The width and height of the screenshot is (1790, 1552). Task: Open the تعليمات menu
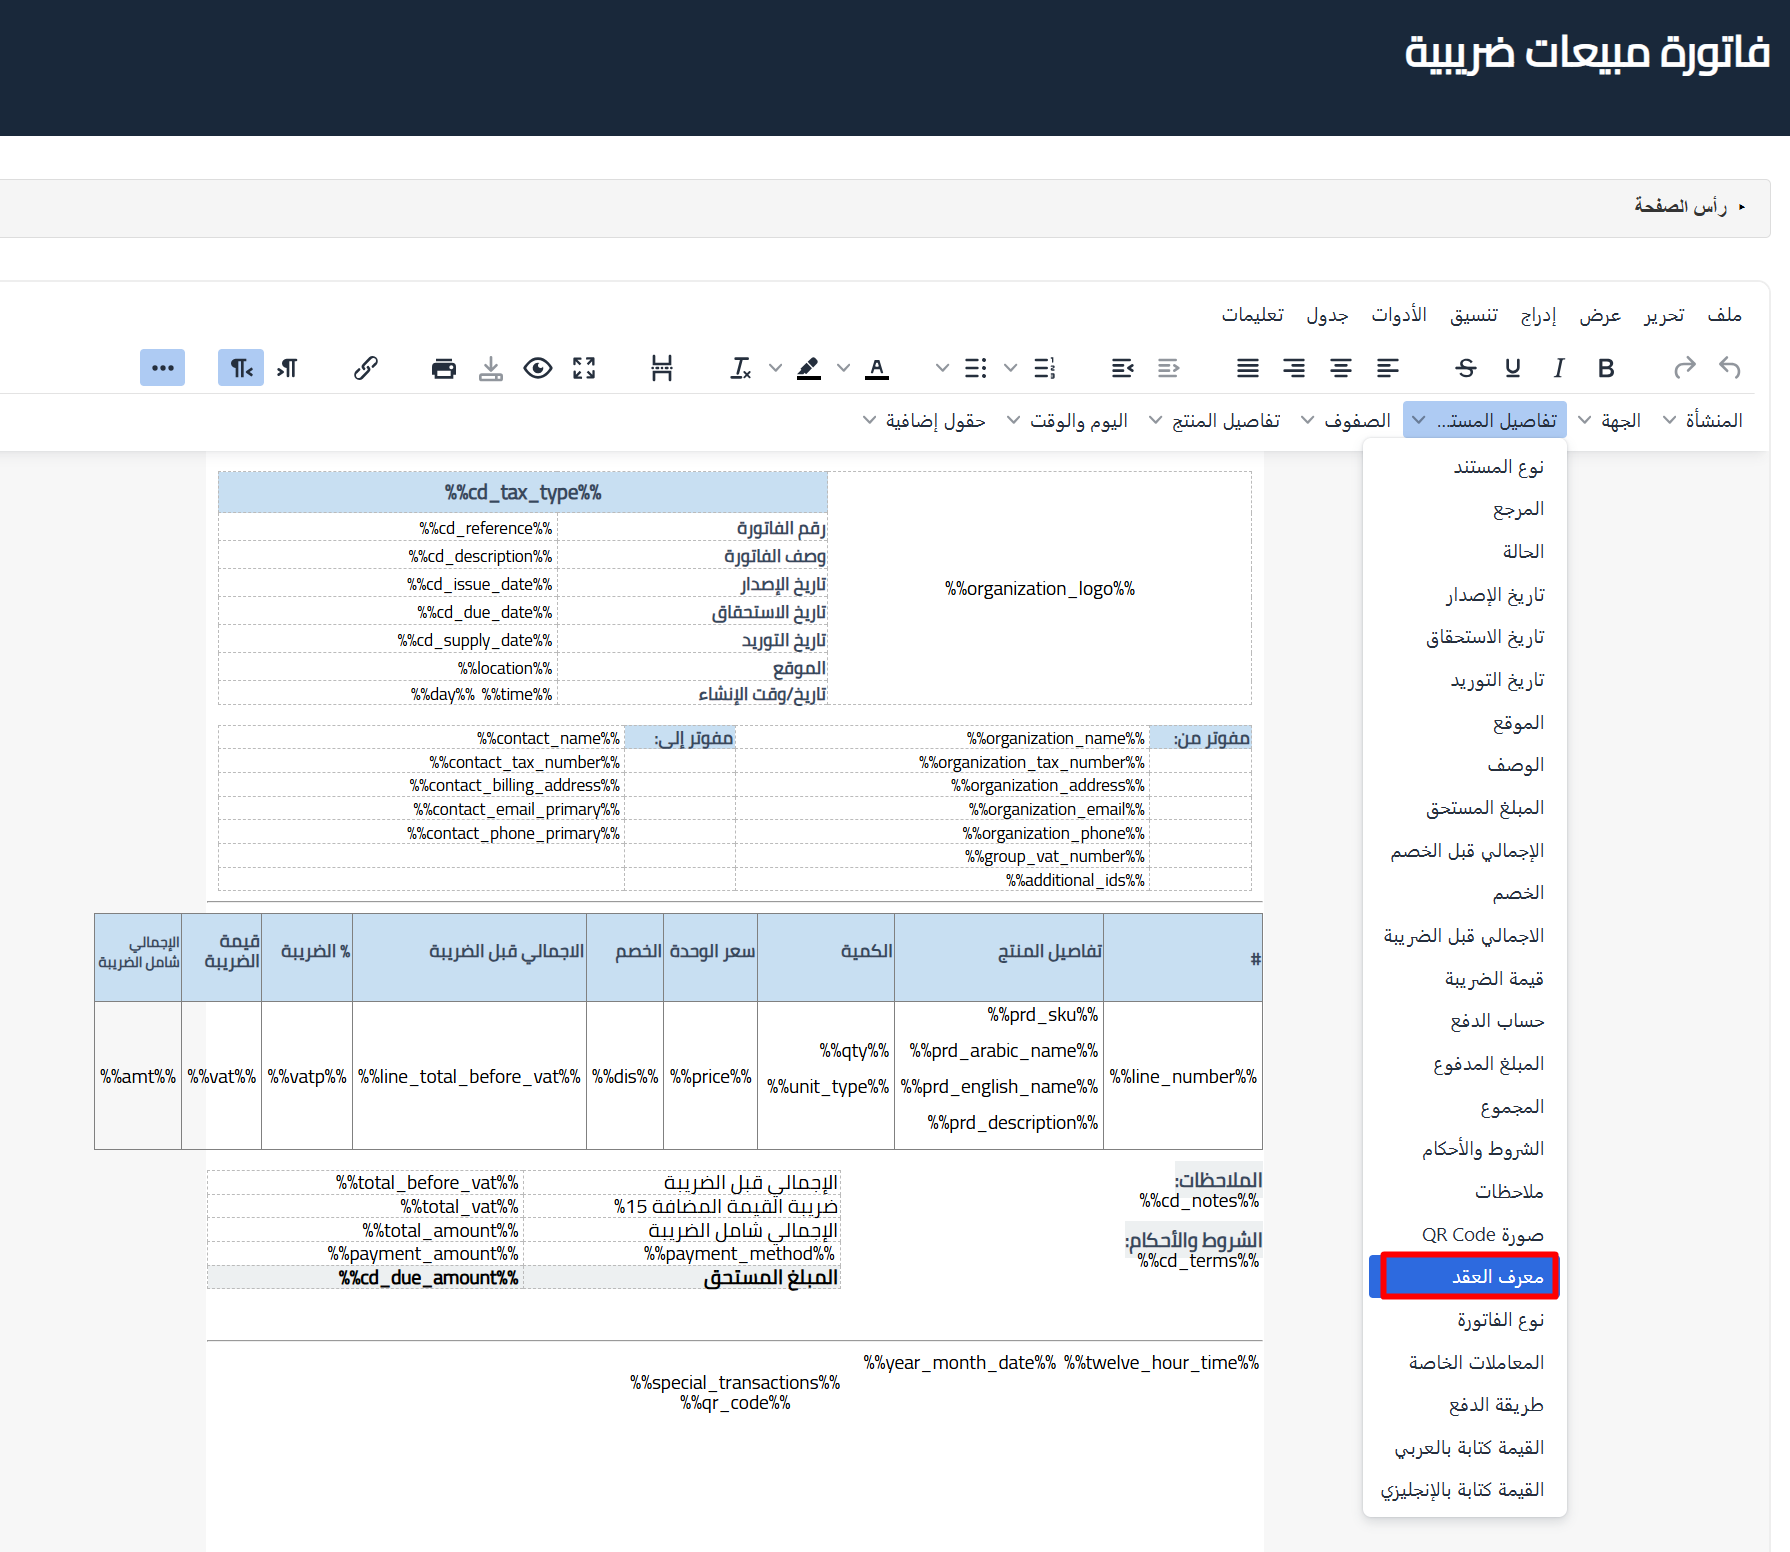click(x=1252, y=314)
